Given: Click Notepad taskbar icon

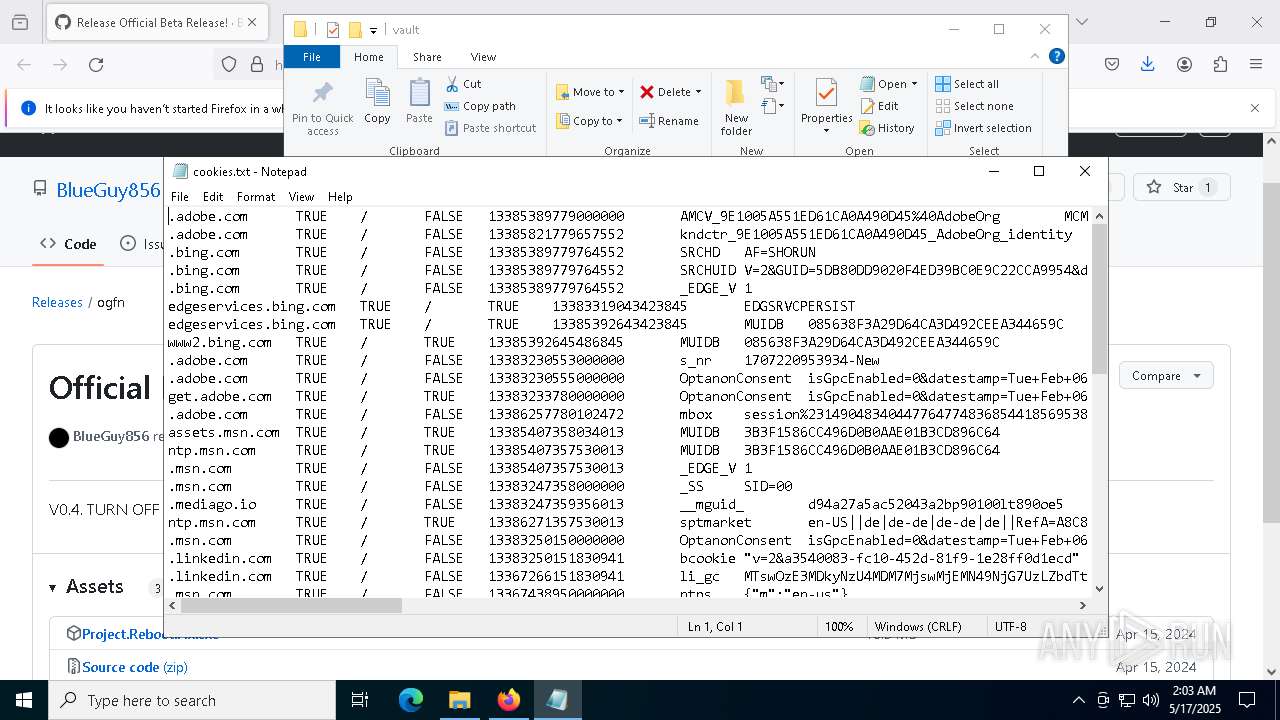Looking at the screenshot, I should pos(557,700).
